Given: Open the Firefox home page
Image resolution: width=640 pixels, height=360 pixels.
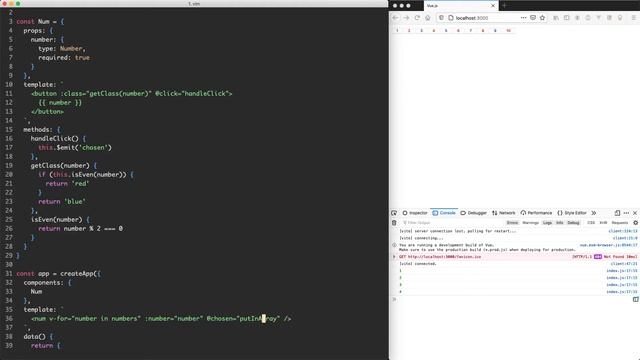Looking at the screenshot, I should [428, 18].
